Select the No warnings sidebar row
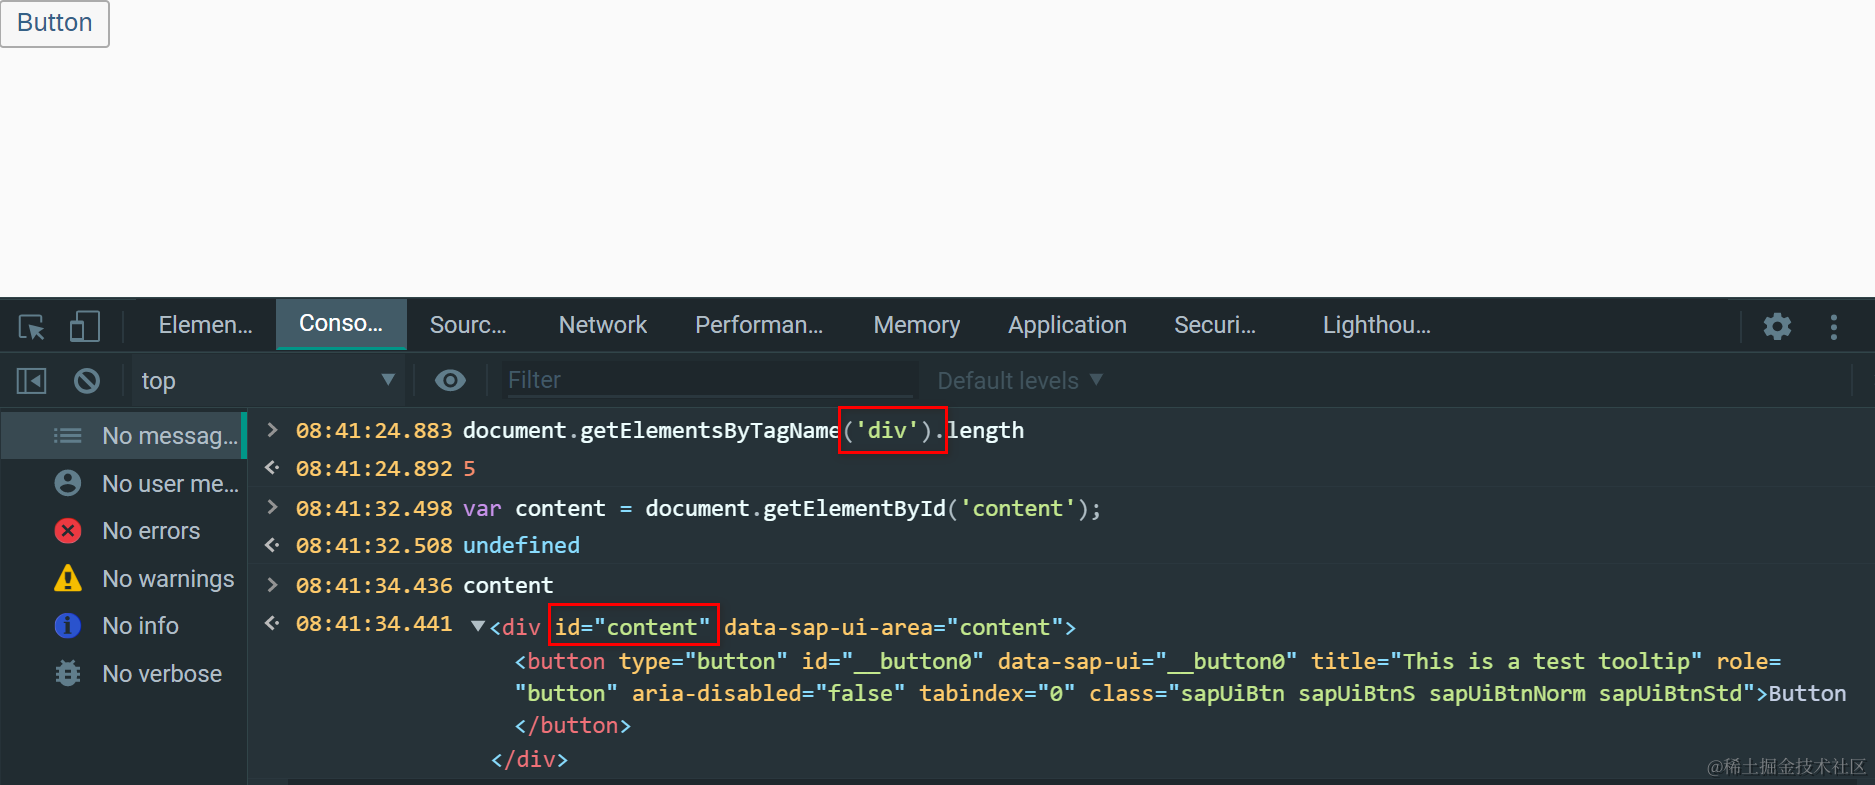The width and height of the screenshot is (1875, 785). [x=124, y=579]
